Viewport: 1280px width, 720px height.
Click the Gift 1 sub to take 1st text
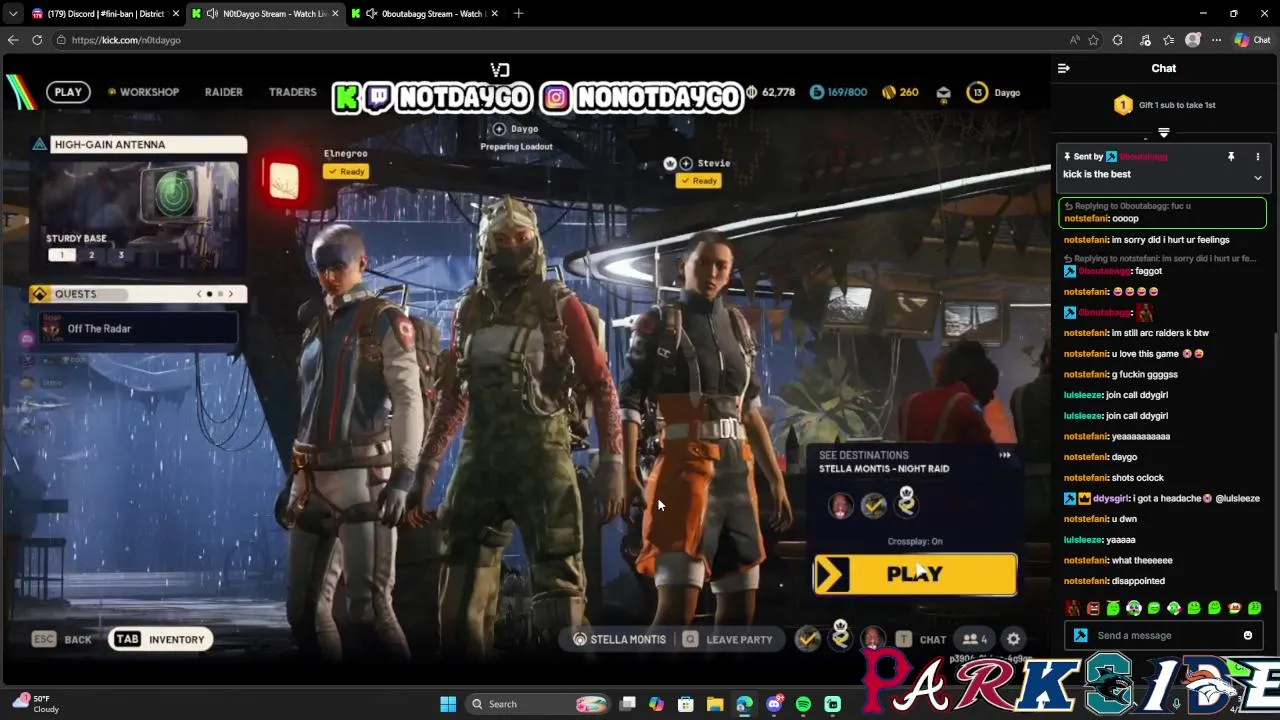pyautogui.click(x=1177, y=105)
